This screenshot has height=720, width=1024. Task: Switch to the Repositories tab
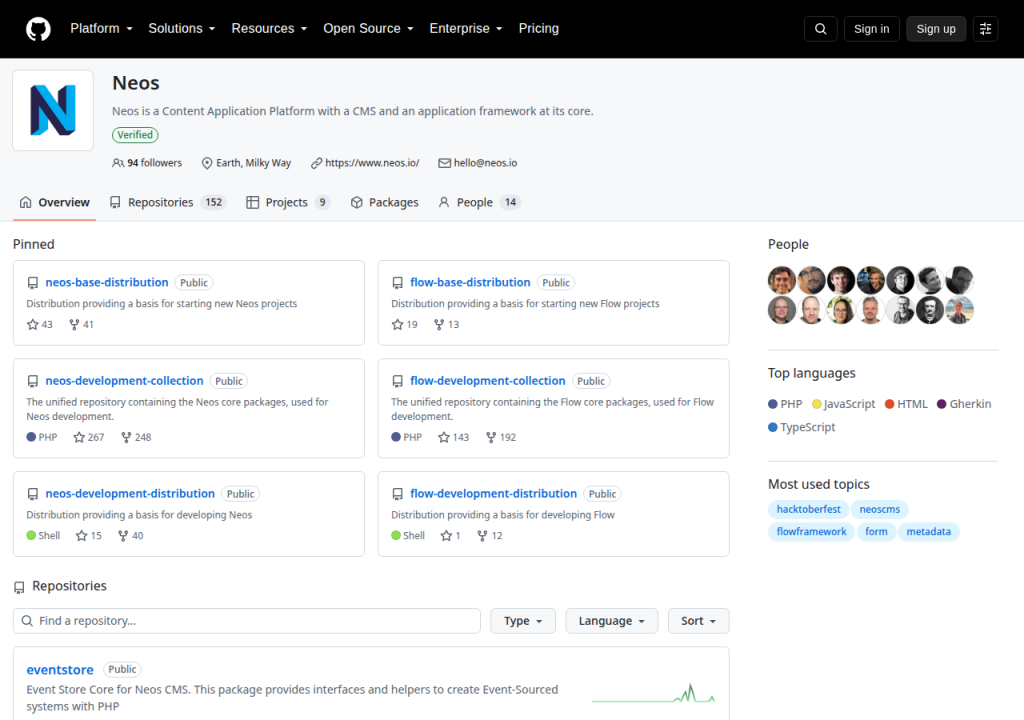coord(168,203)
